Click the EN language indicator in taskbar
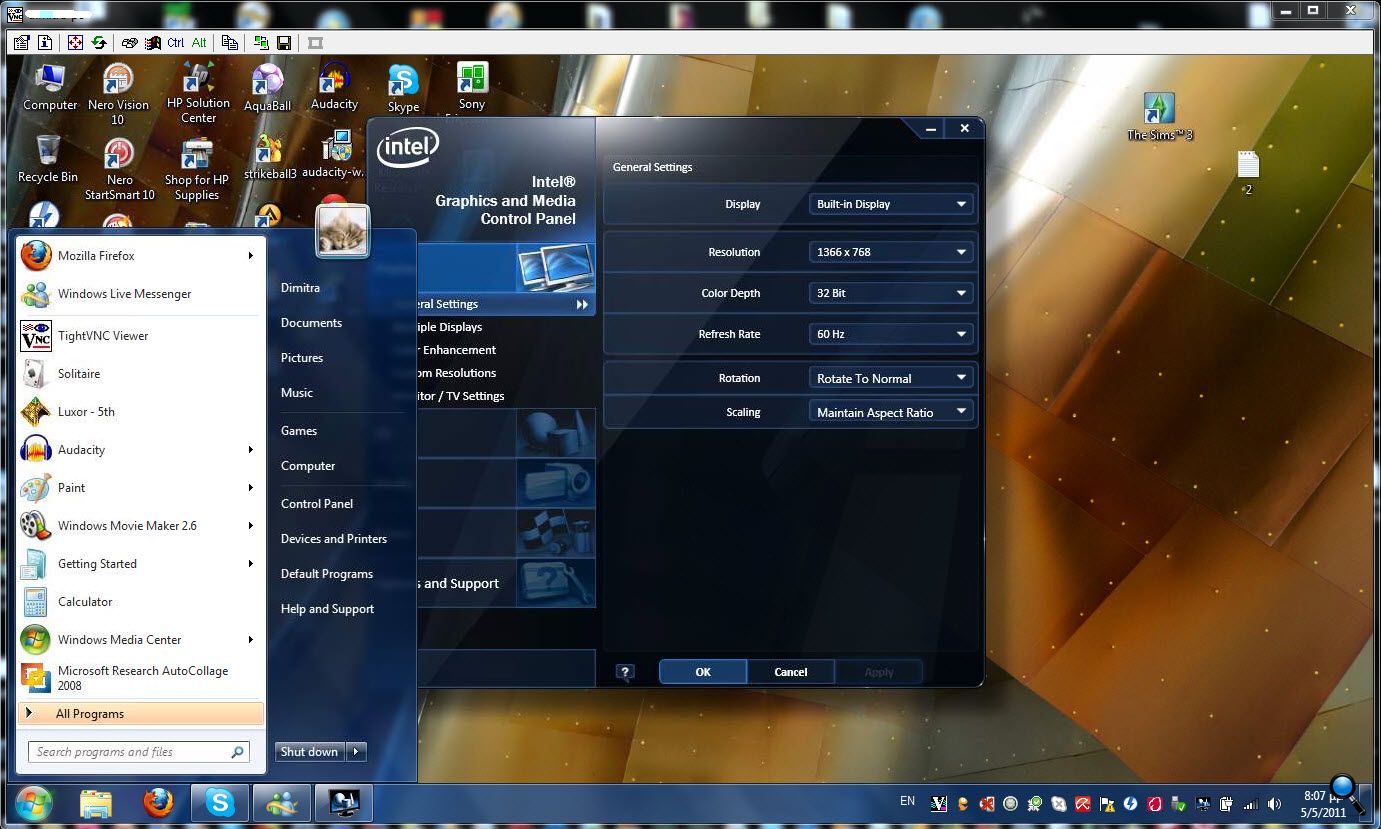Screen dimensions: 1381x829 click(907, 801)
